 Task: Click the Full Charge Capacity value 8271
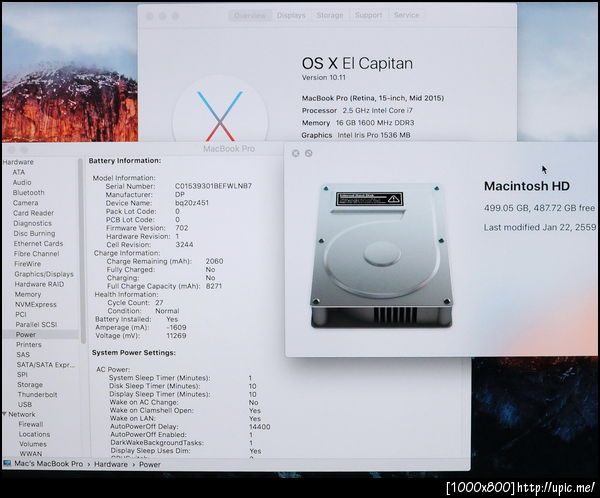214,286
